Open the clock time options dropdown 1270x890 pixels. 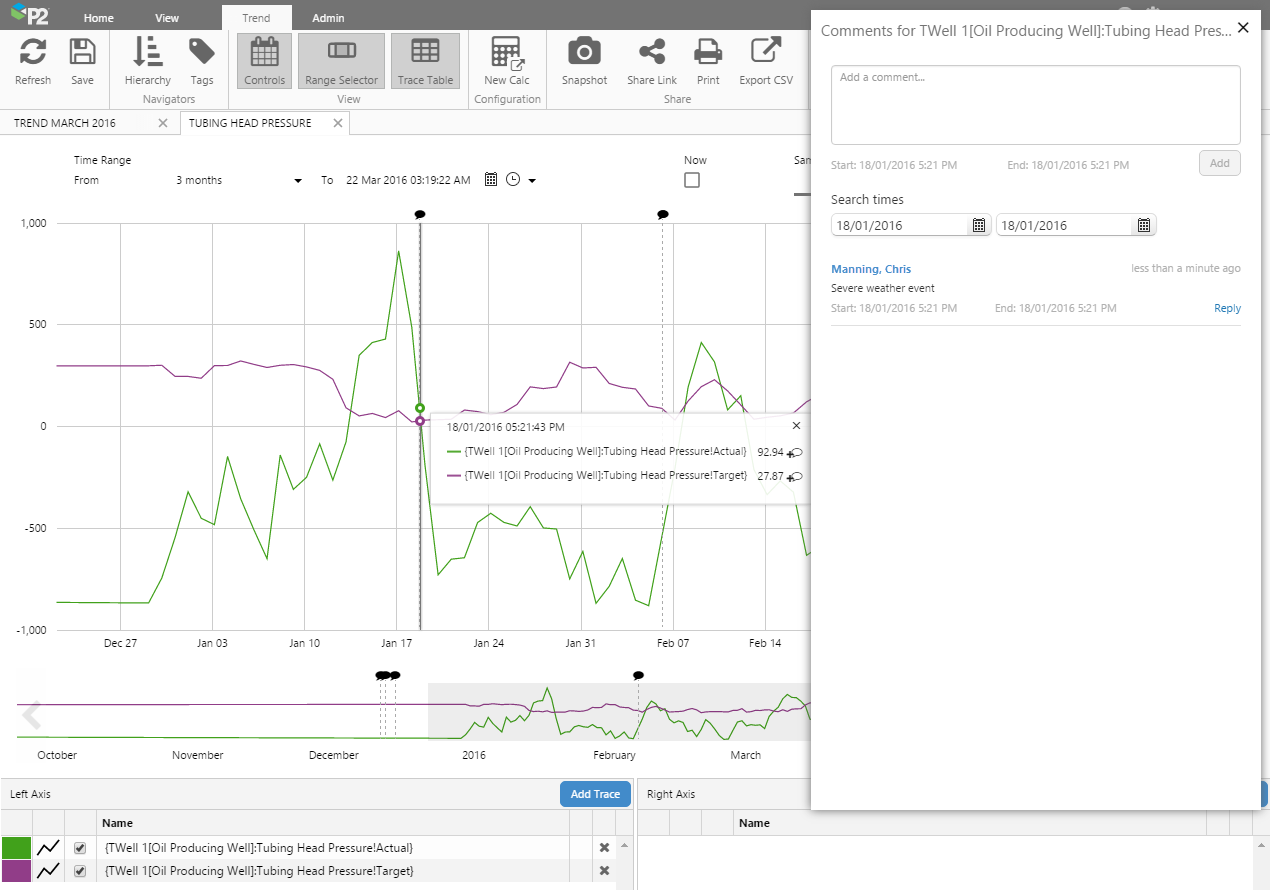(x=532, y=181)
